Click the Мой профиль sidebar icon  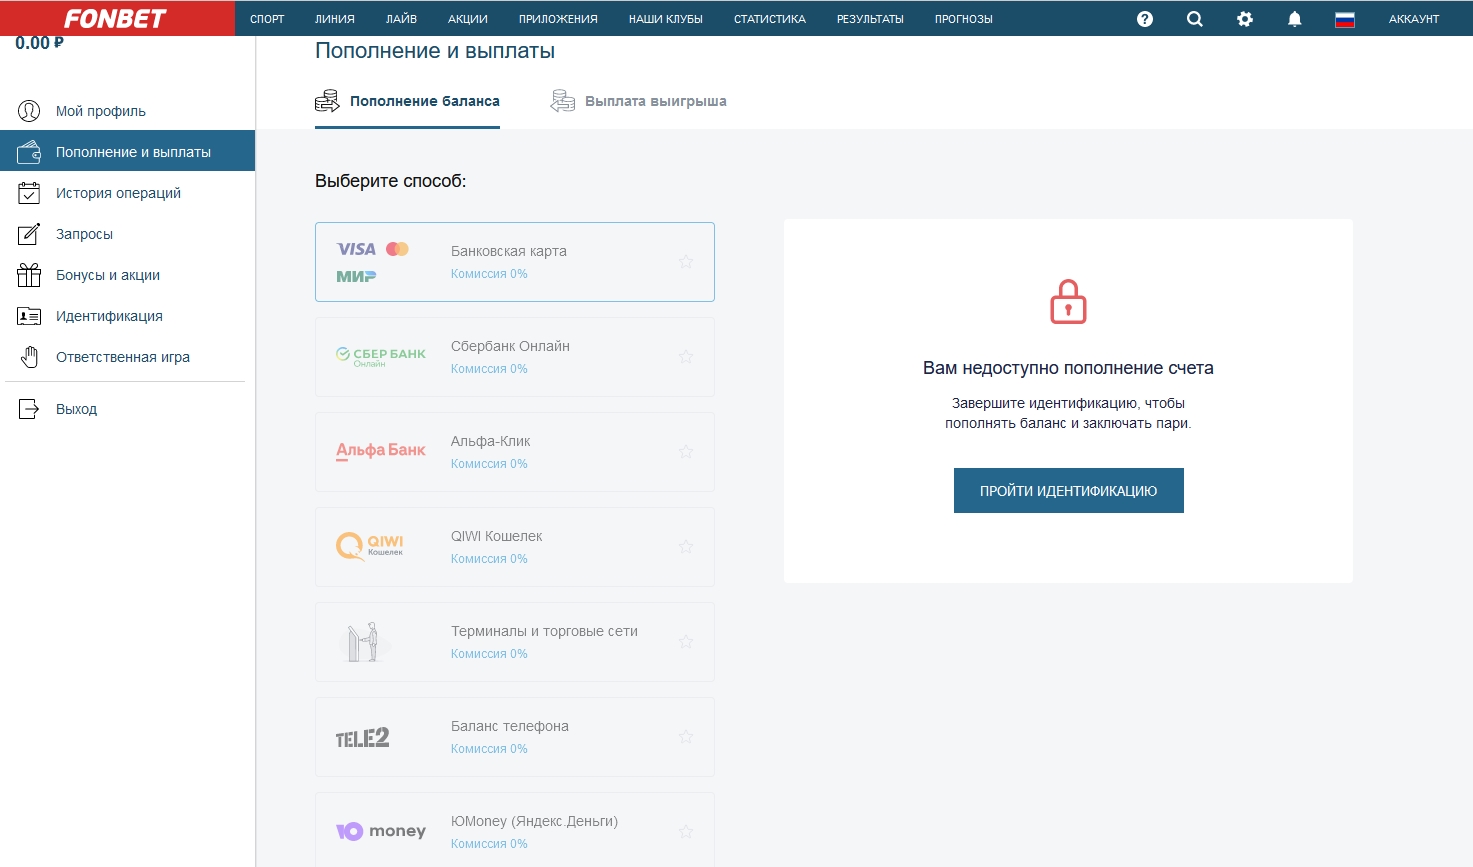(29, 111)
